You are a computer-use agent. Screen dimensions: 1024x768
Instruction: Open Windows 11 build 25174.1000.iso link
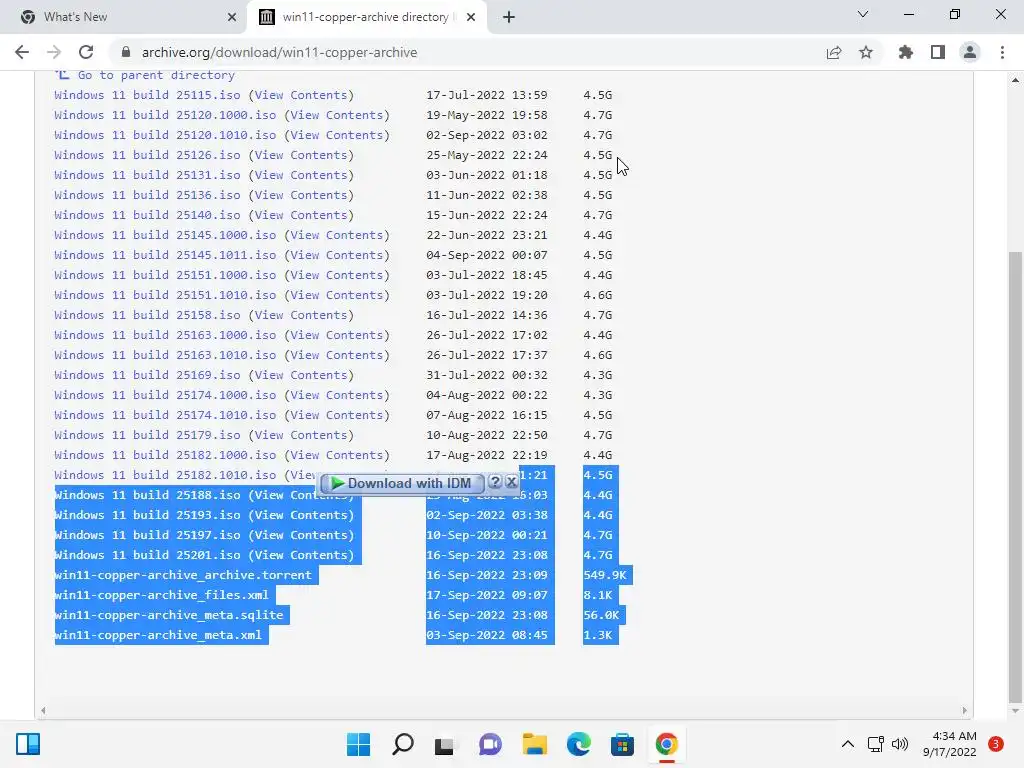tap(165, 395)
